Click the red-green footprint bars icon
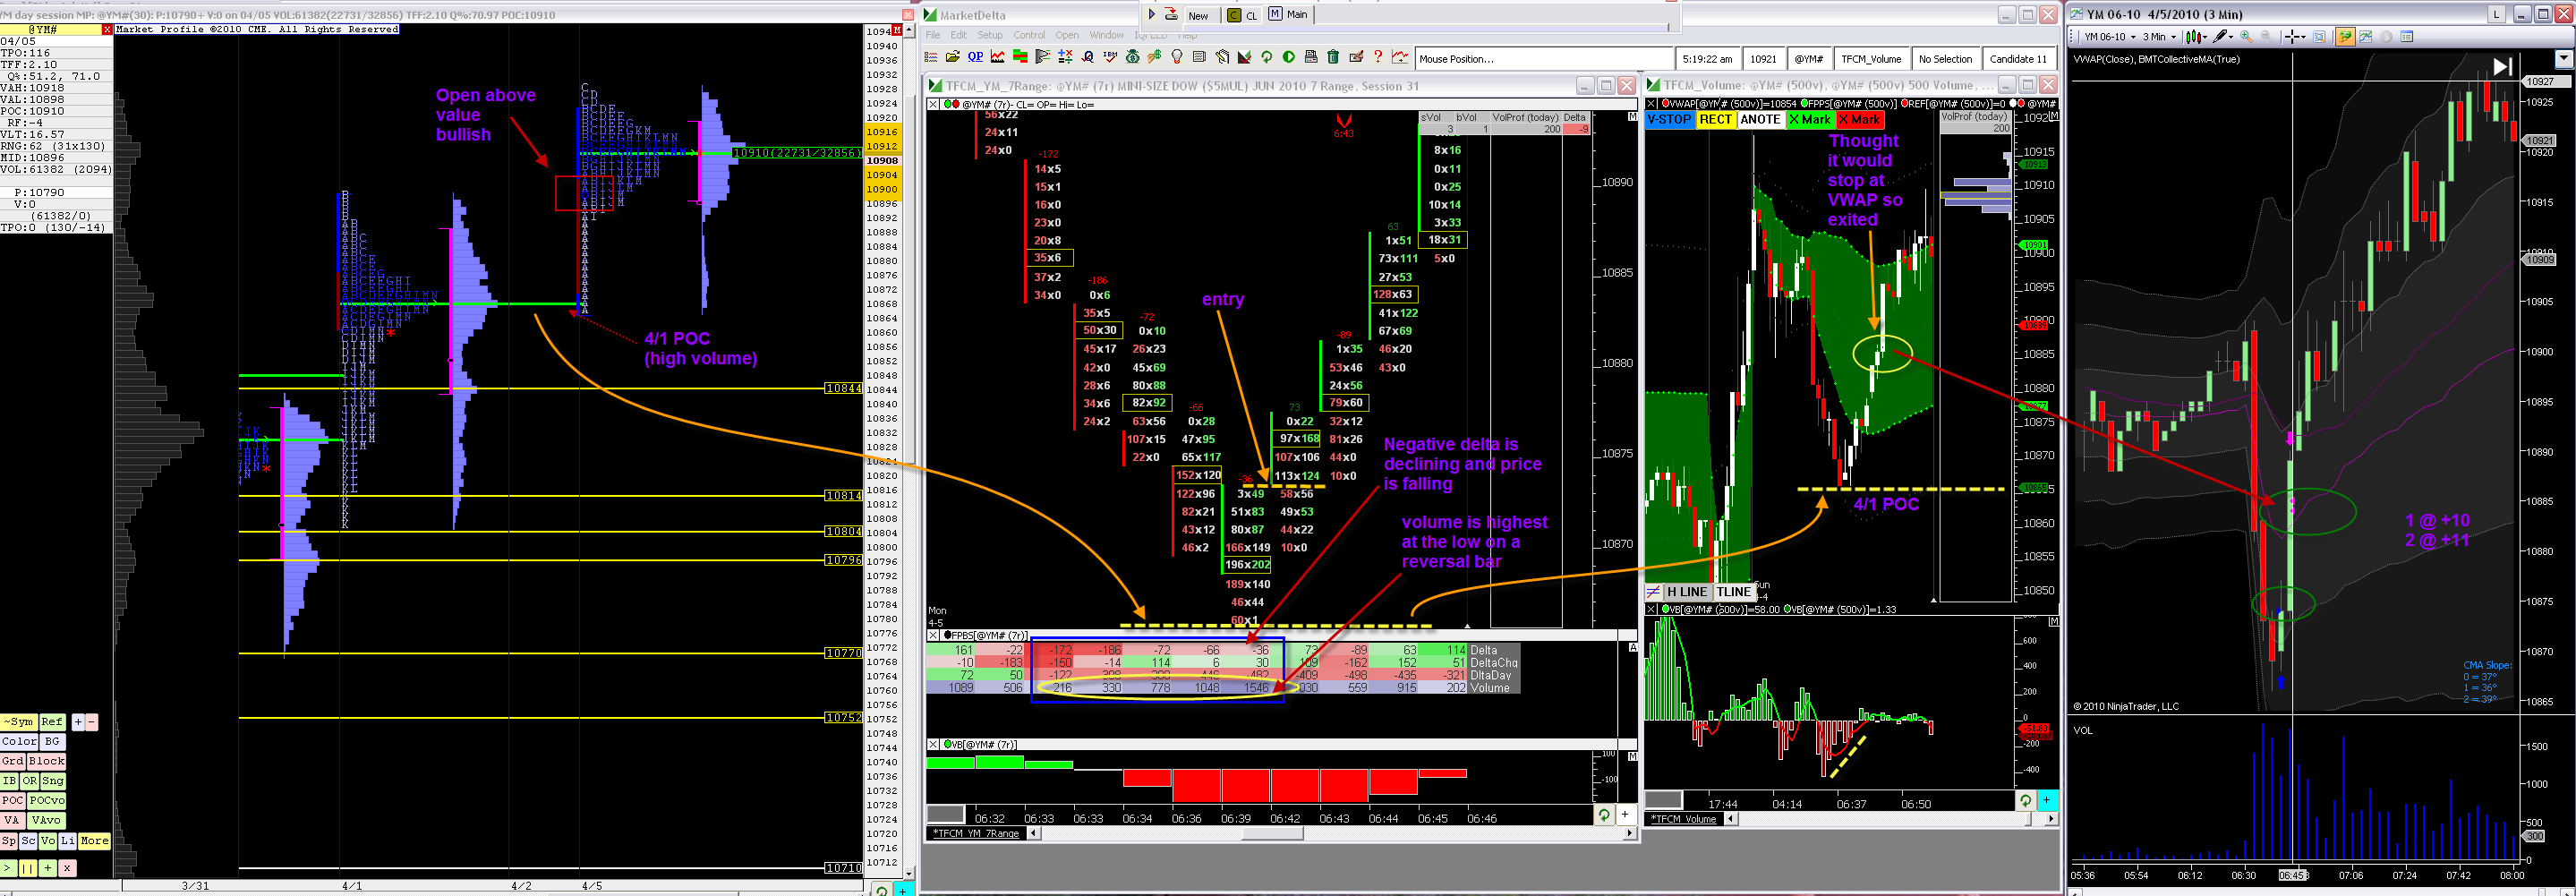The height and width of the screenshot is (896, 2576). (1020, 57)
